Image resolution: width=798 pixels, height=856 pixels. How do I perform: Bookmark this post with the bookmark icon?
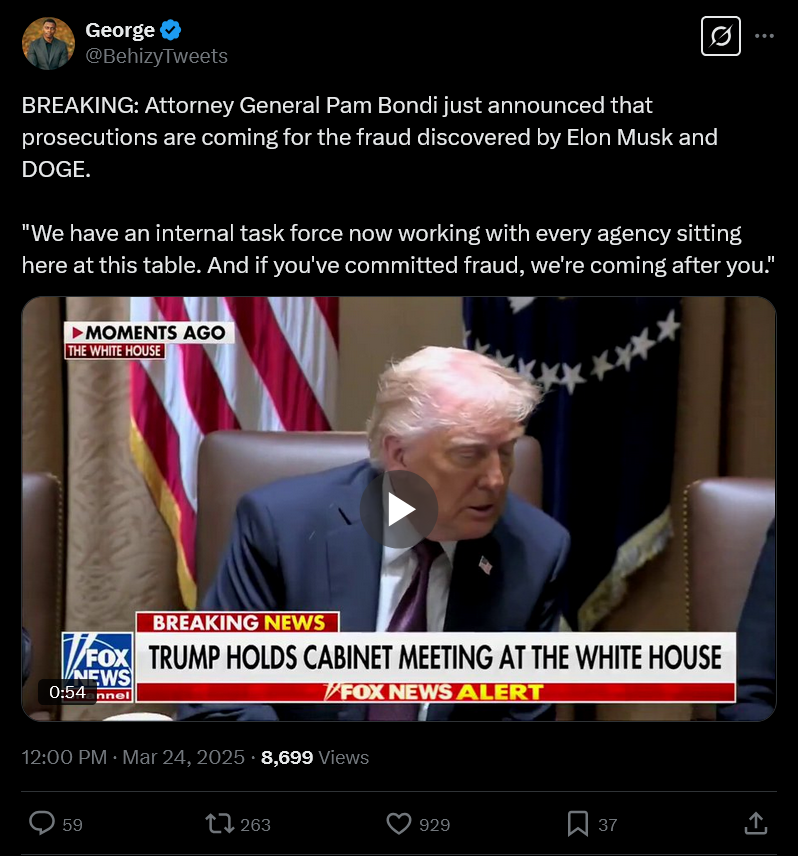tap(577, 823)
